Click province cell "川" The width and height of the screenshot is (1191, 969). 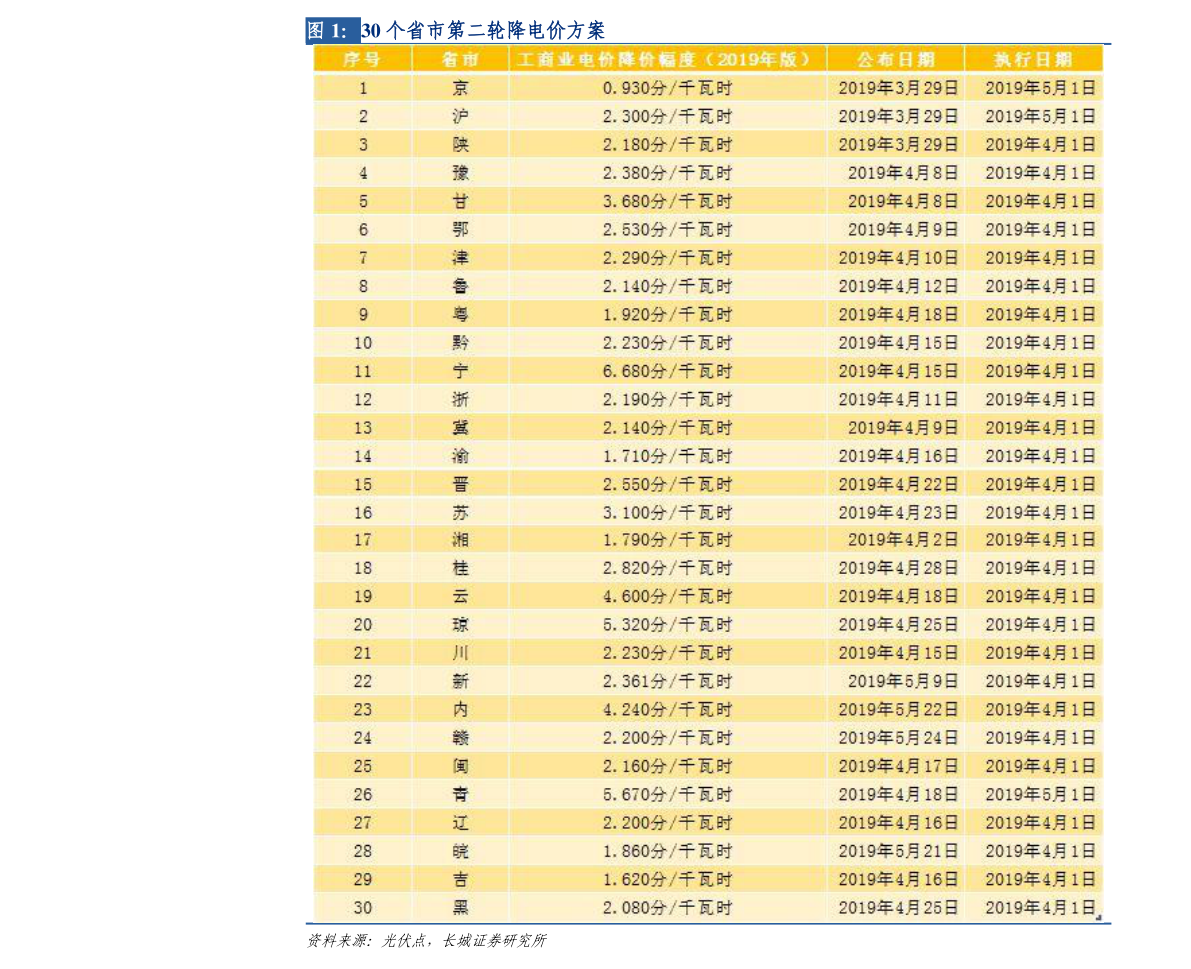click(x=460, y=653)
